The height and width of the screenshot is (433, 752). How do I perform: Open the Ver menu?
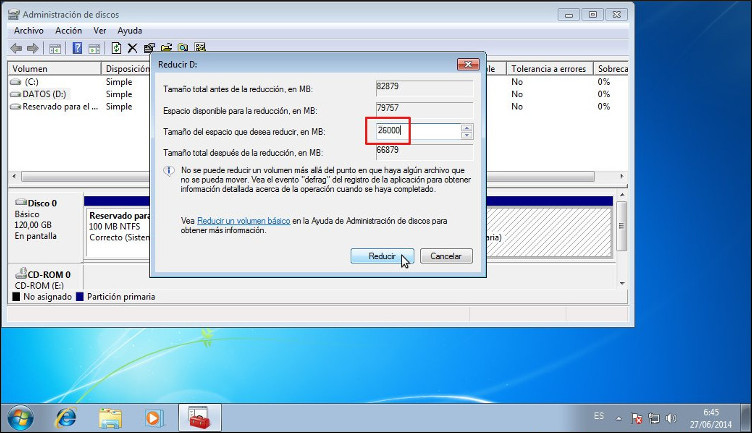pos(100,31)
